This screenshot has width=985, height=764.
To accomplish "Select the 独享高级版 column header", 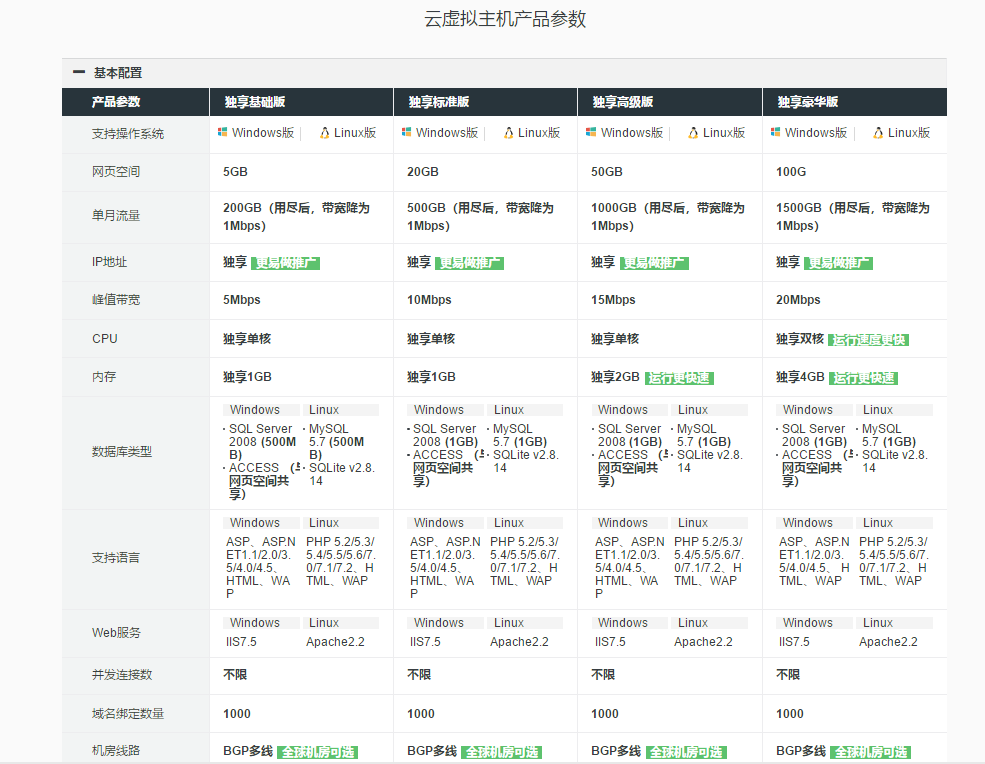I will click(x=670, y=102).
